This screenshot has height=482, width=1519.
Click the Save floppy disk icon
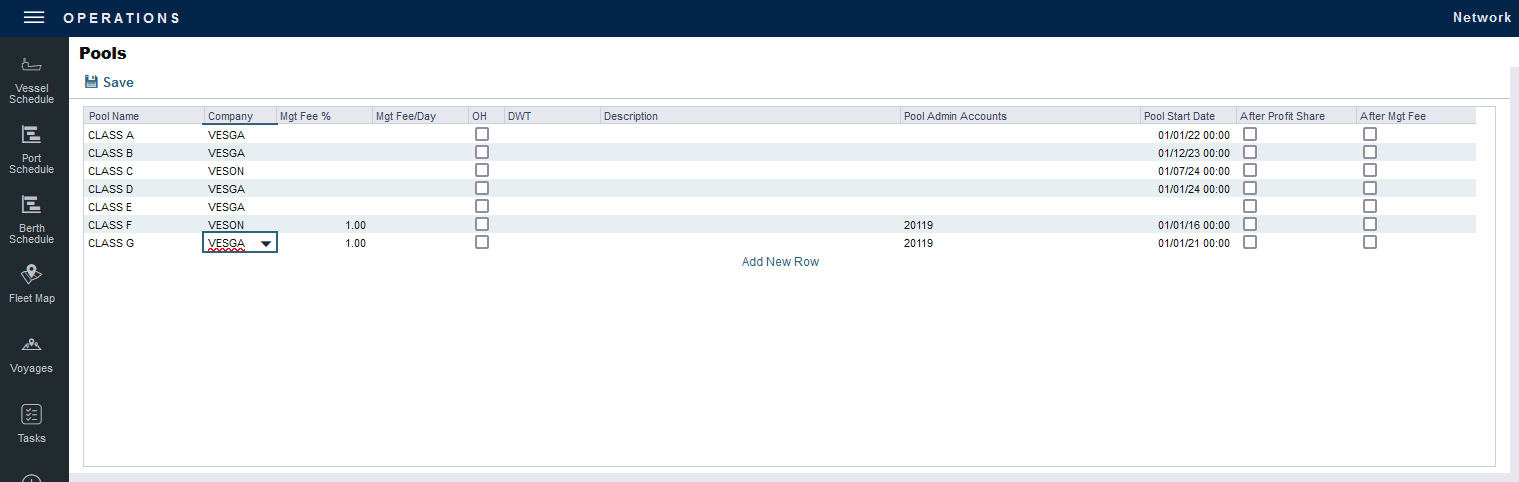click(91, 82)
